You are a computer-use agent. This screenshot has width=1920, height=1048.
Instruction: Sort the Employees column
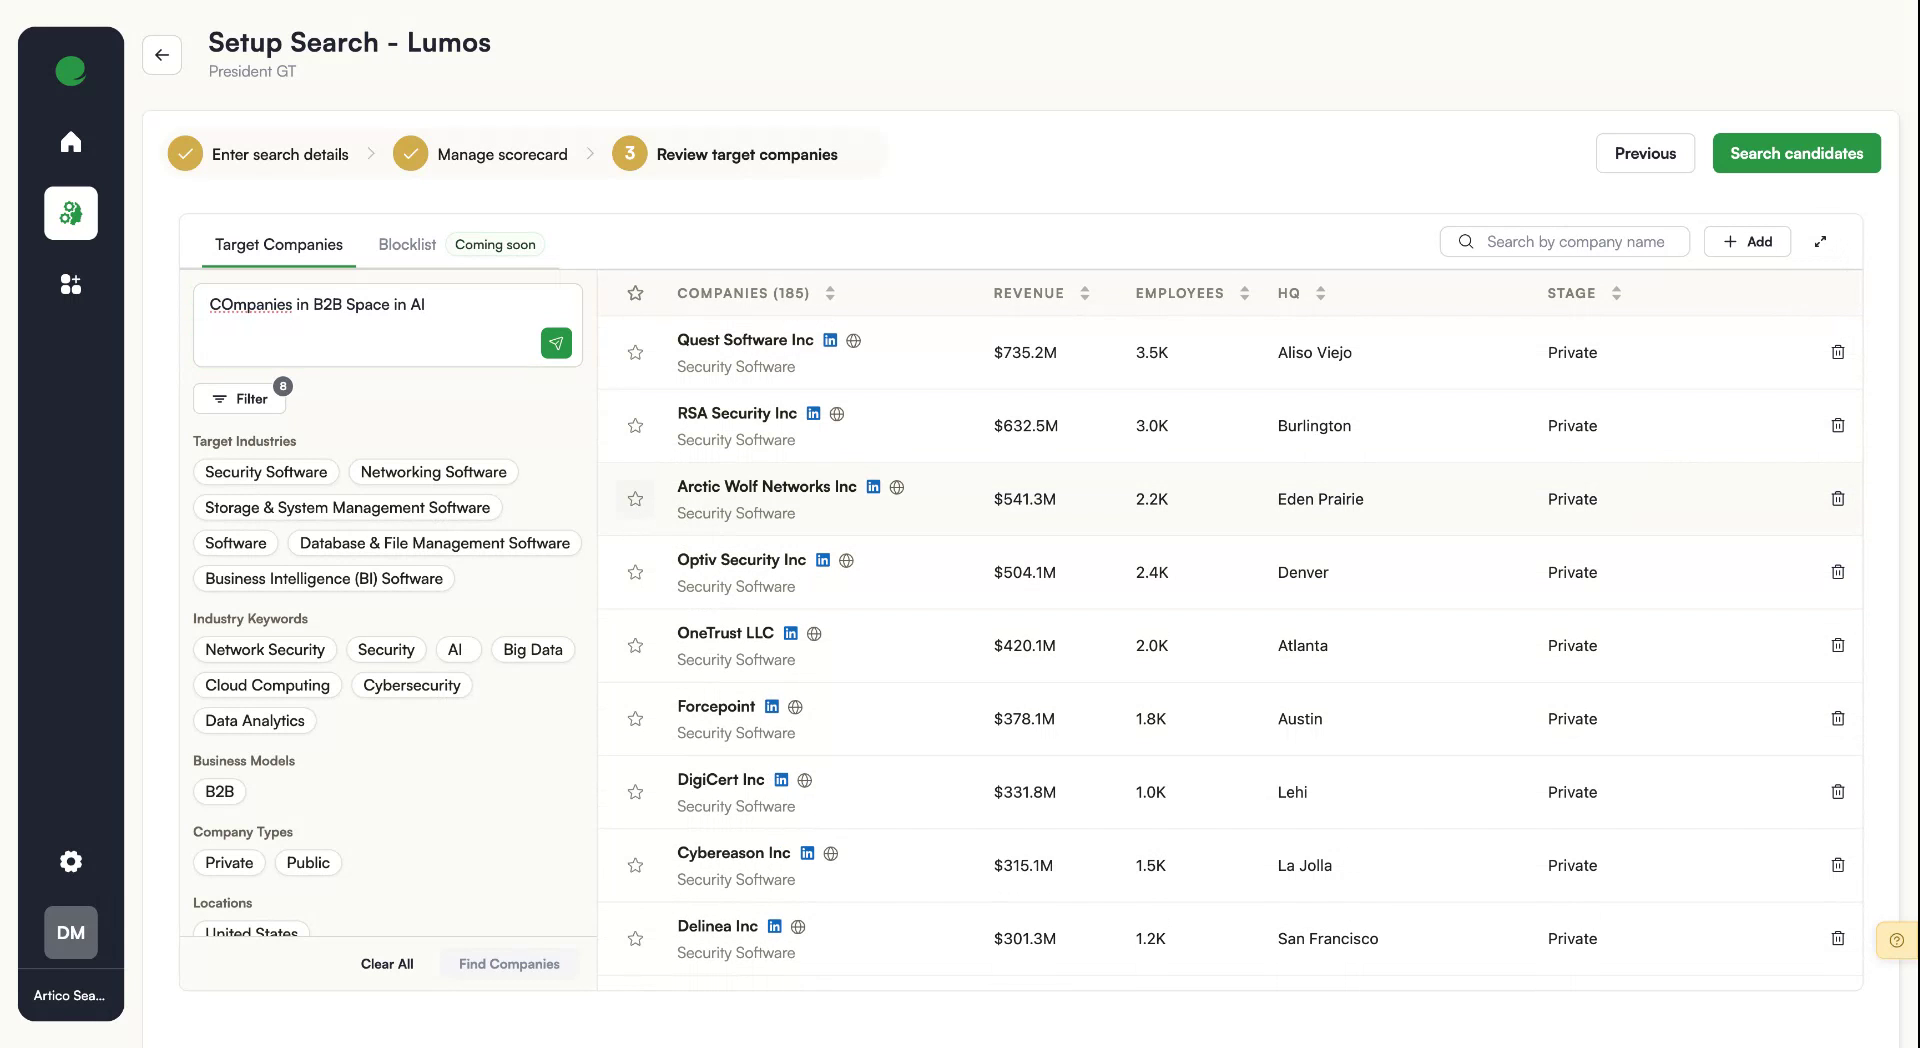tap(1243, 293)
